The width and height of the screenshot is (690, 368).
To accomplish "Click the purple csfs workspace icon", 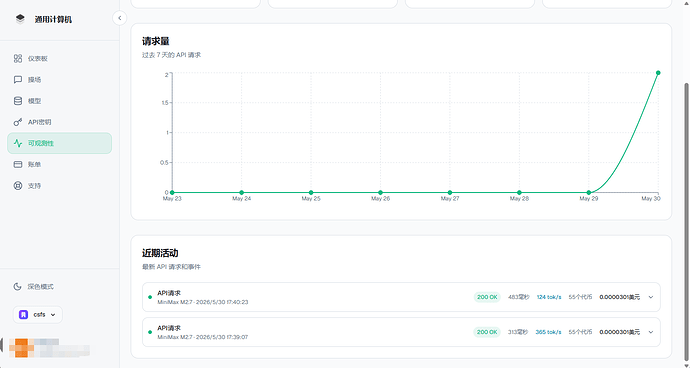I will 23,315.
